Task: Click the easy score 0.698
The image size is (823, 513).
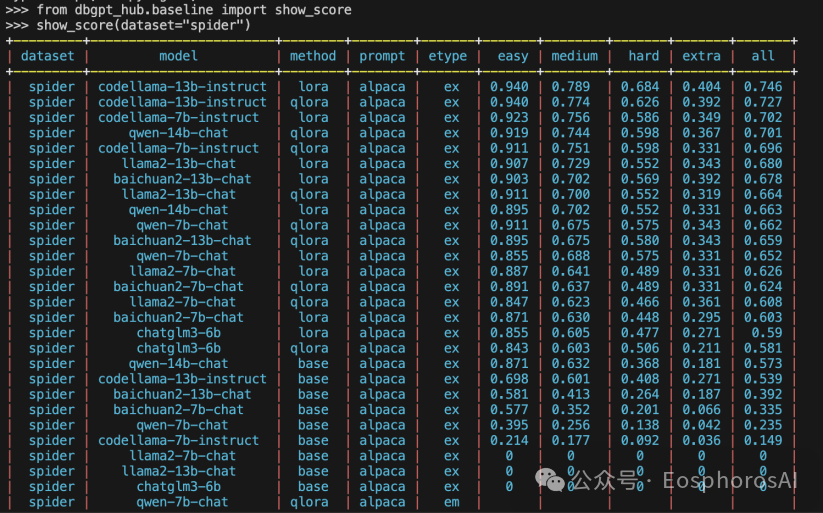Action: click(509, 379)
